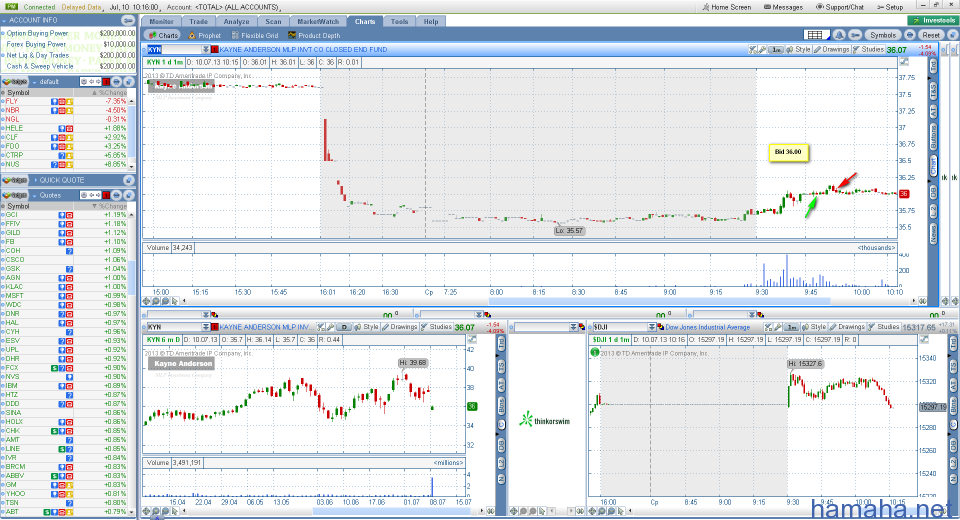Open Style menu on KYN daily chart
Screen dimensions: 960x520
coord(366,327)
